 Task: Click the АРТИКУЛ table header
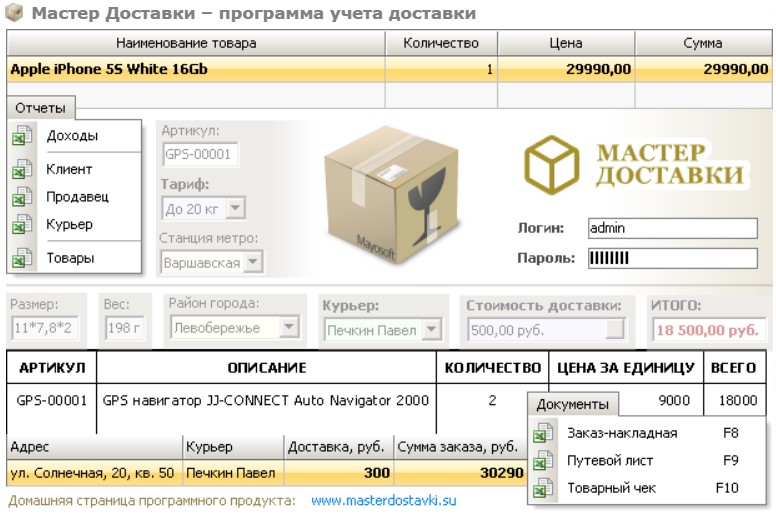tap(52, 368)
